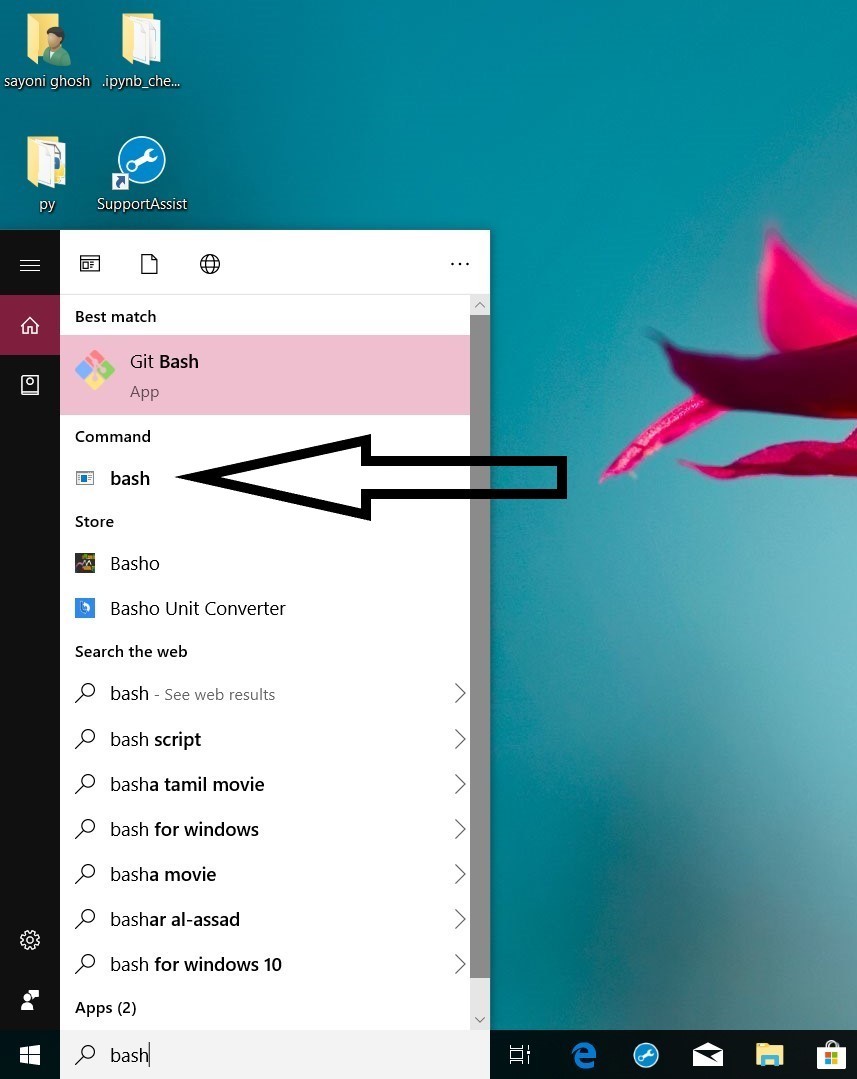Viewport: 857px width, 1079px height.
Task: Search web for bash script
Action: point(265,739)
